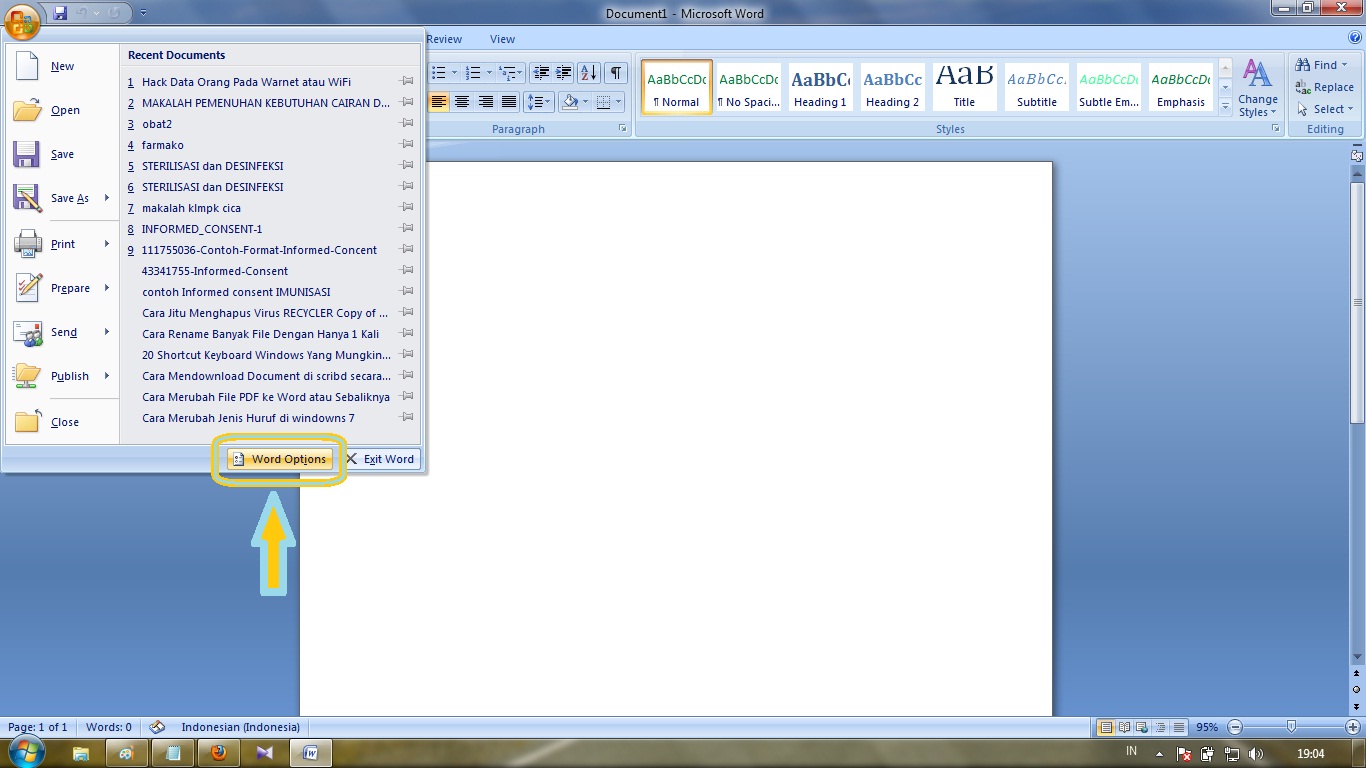The image size is (1366, 768).
Task: Click the Zoom Out minus button
Action: [1235, 728]
